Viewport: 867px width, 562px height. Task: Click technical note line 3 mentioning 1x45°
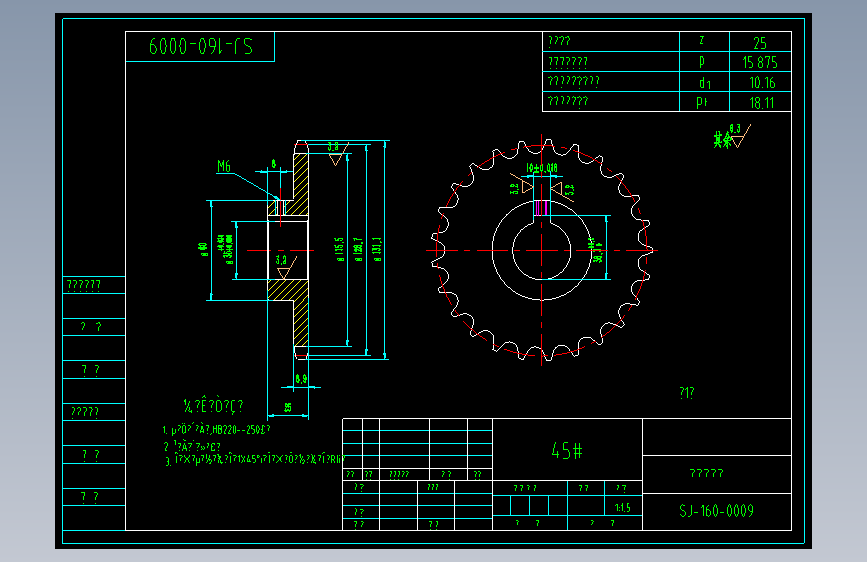point(254,460)
